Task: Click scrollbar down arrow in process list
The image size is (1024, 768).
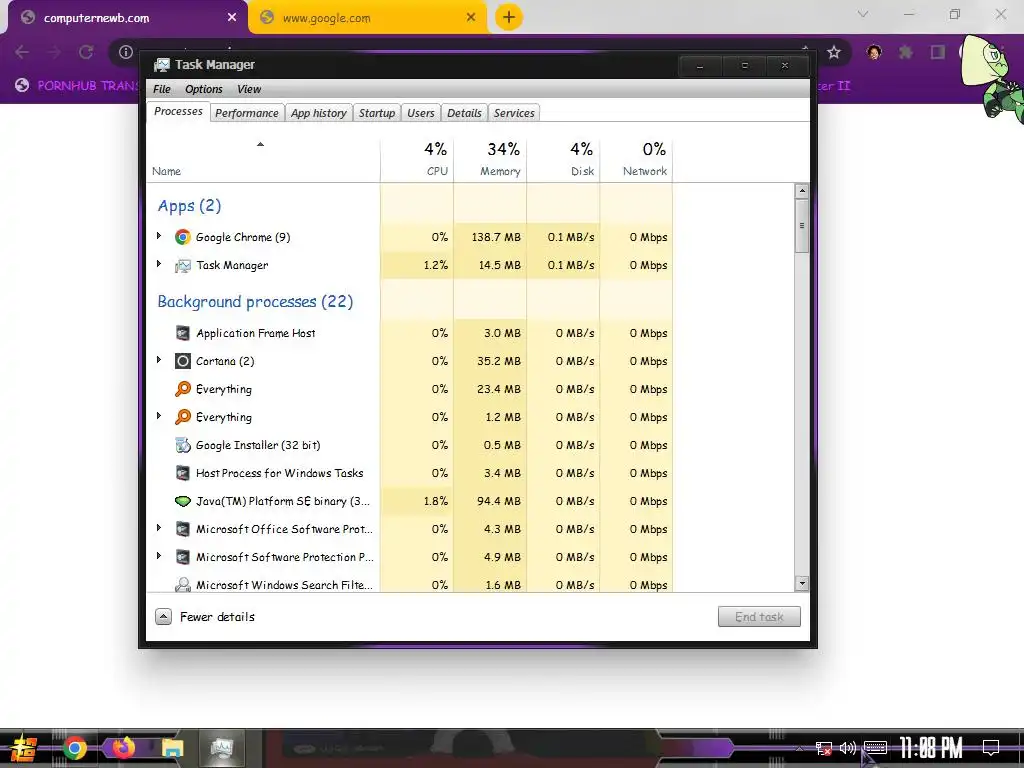Action: tap(802, 583)
